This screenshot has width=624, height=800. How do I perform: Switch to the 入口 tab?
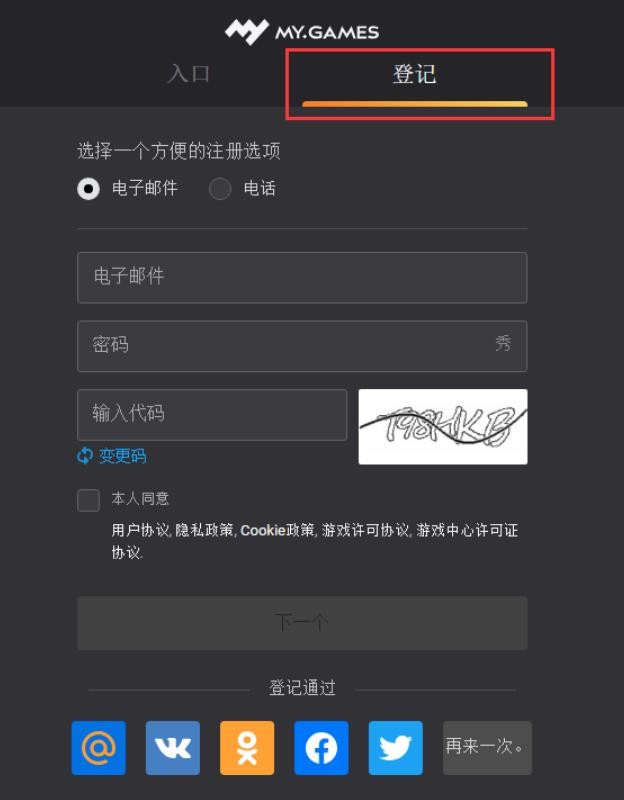(x=188, y=74)
